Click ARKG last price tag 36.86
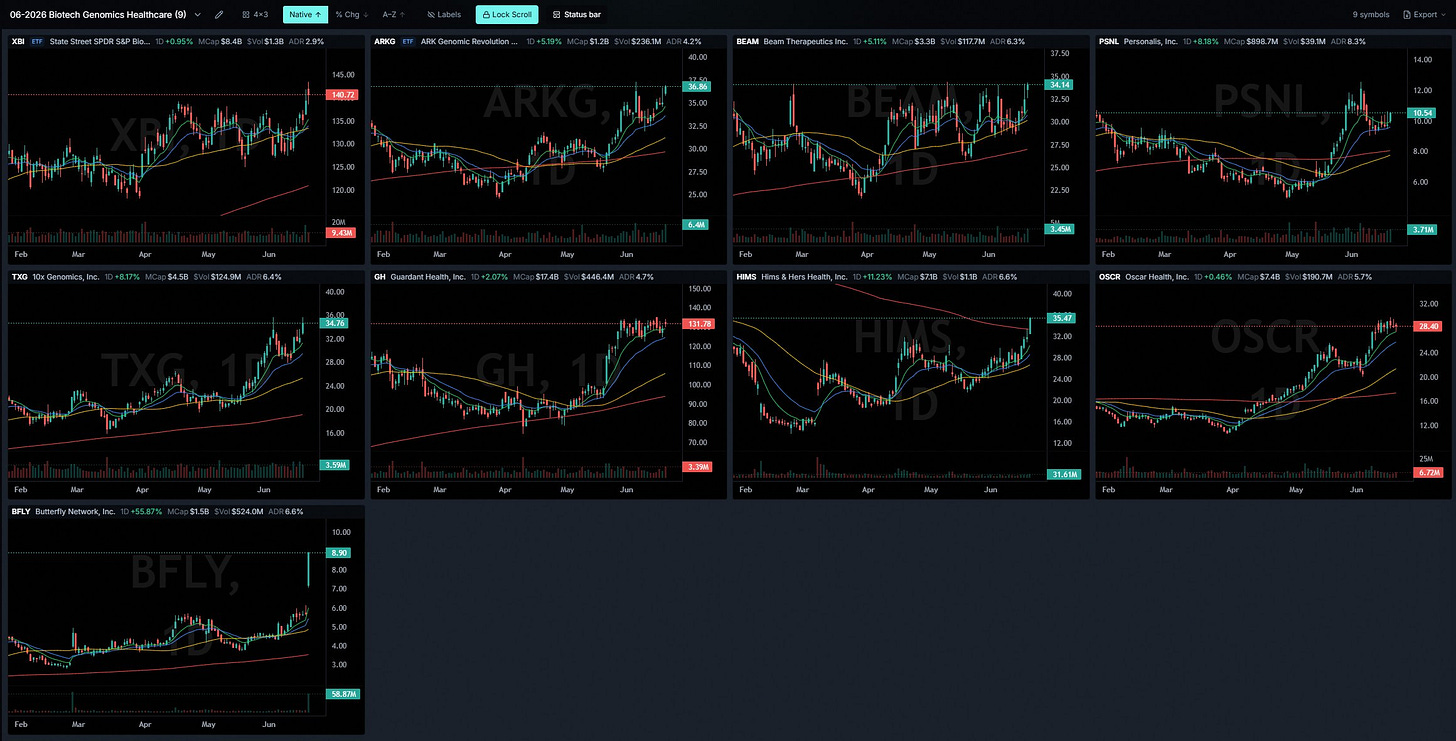This screenshot has width=1456, height=741. click(699, 87)
